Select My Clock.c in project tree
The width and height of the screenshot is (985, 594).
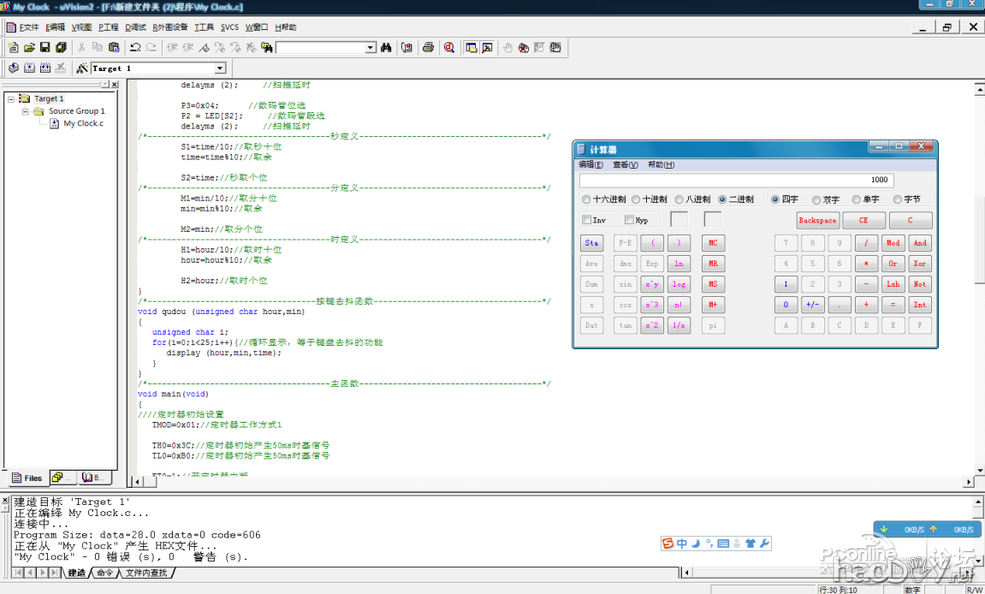point(83,123)
